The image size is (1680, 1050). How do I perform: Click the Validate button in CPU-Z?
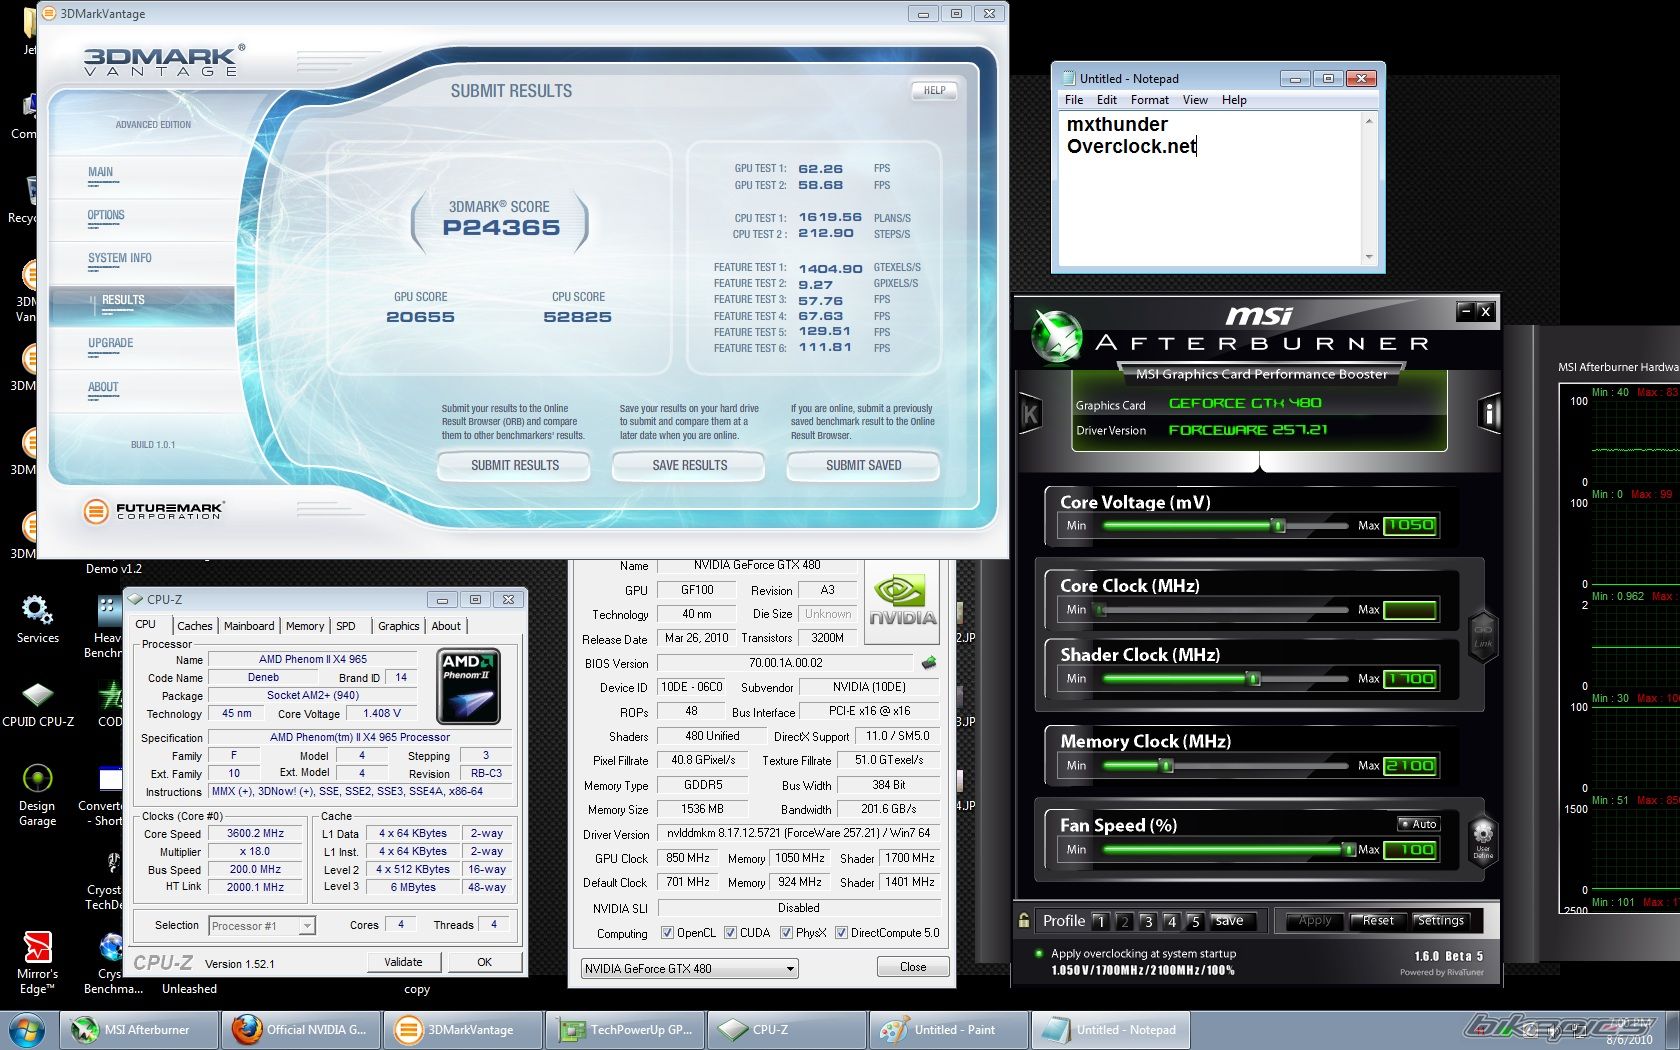point(403,962)
